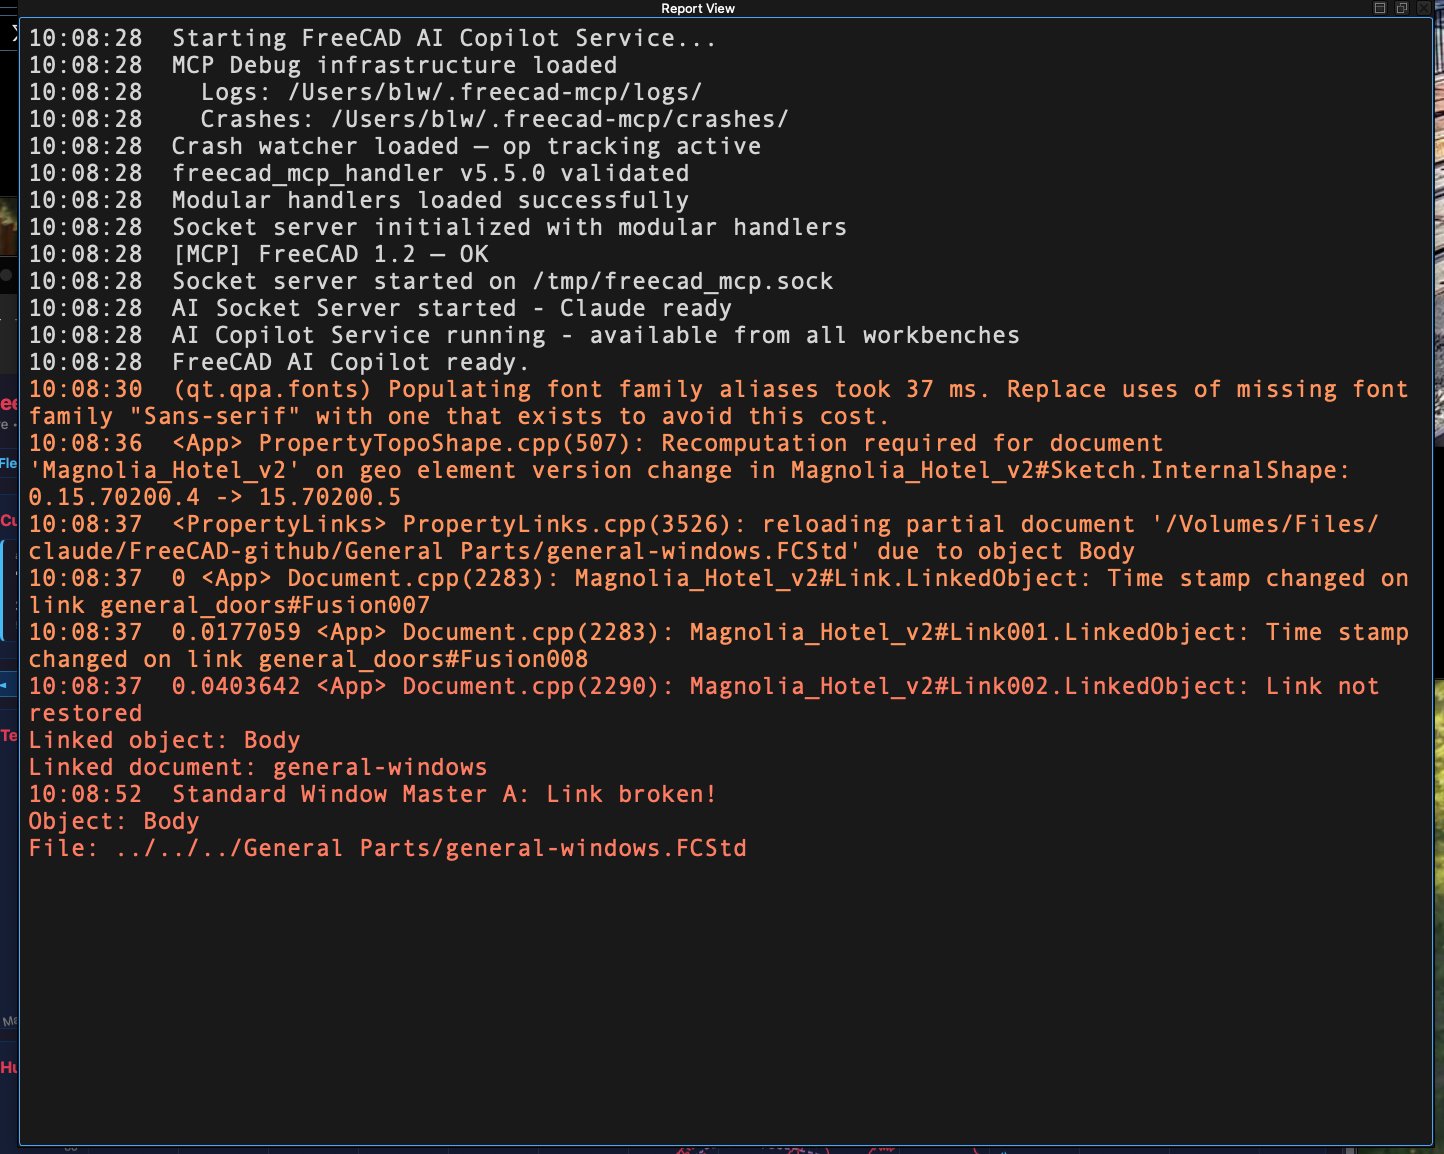This screenshot has height=1154, width=1444.
Task: Click the 'general-windows.FCStd' due to object Body line
Action: click(x=581, y=551)
